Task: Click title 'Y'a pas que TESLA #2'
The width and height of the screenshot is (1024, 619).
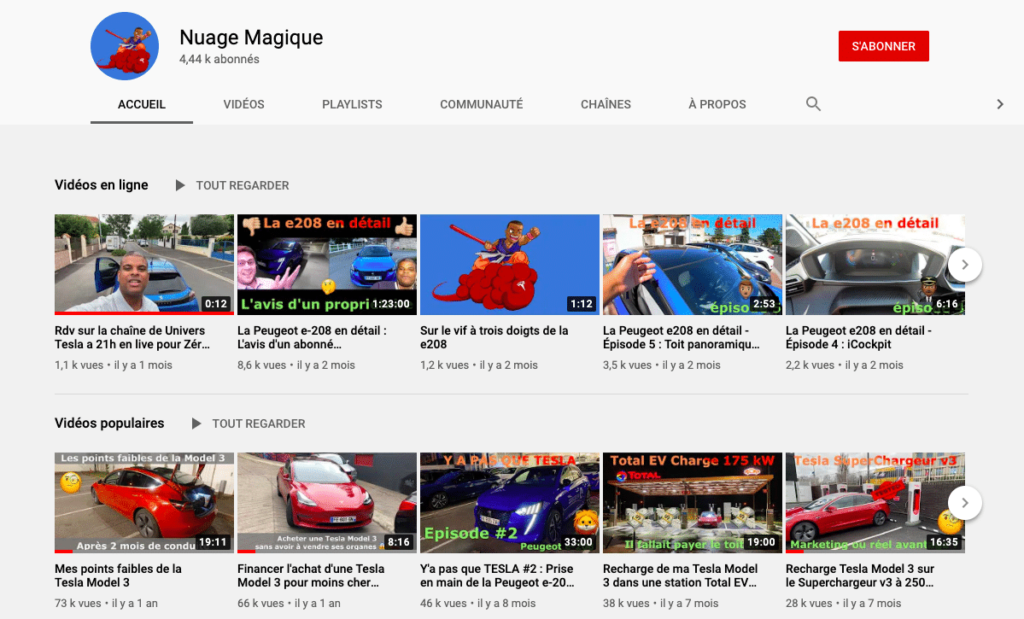Action: coord(497,576)
